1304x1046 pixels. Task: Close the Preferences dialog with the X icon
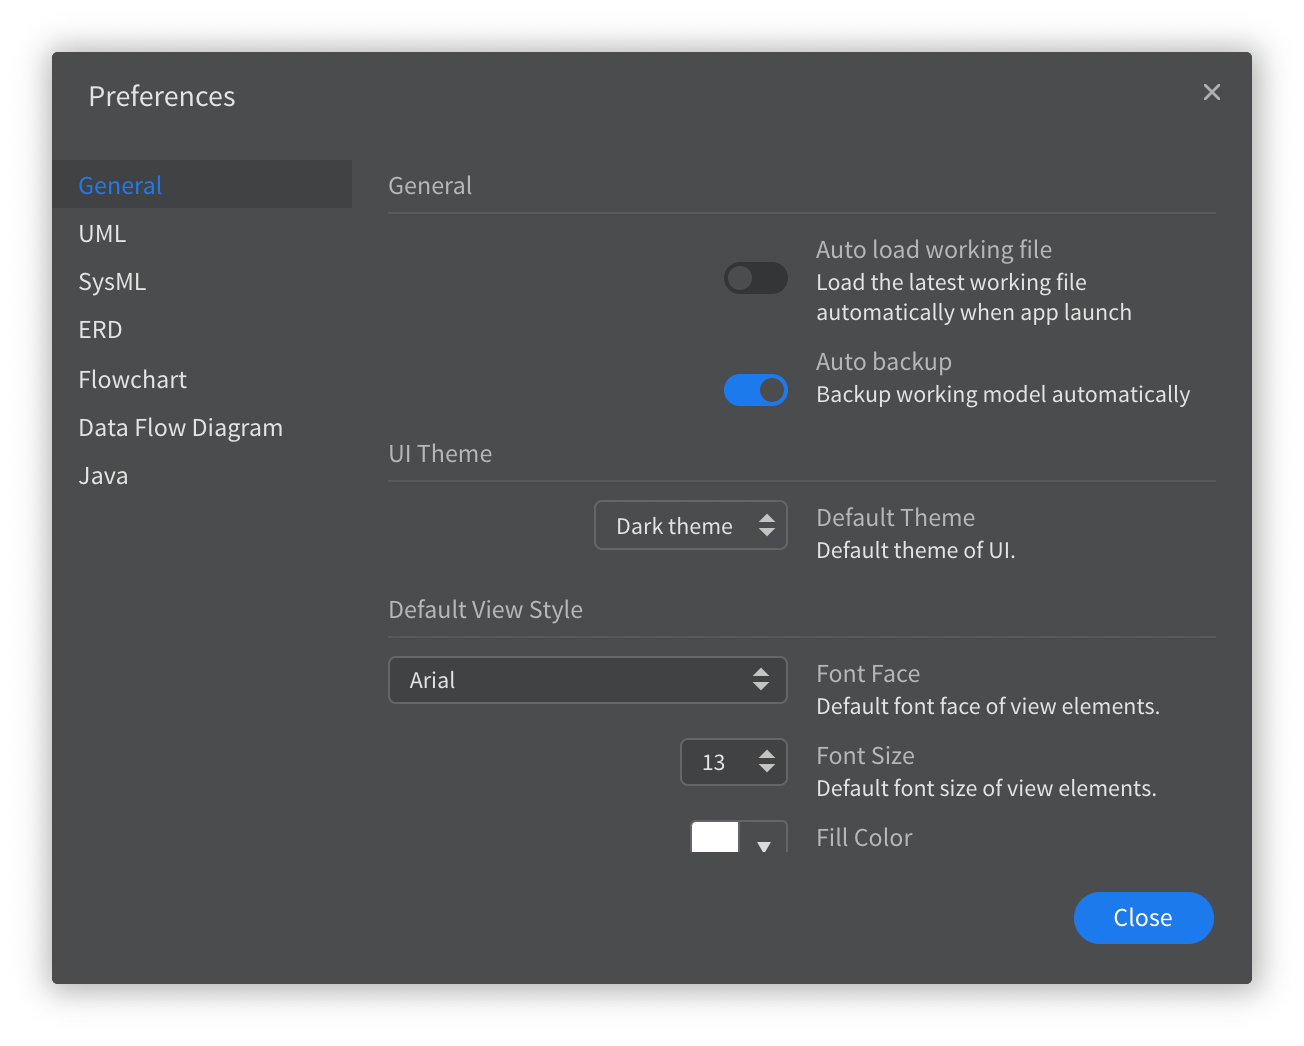(x=1211, y=92)
